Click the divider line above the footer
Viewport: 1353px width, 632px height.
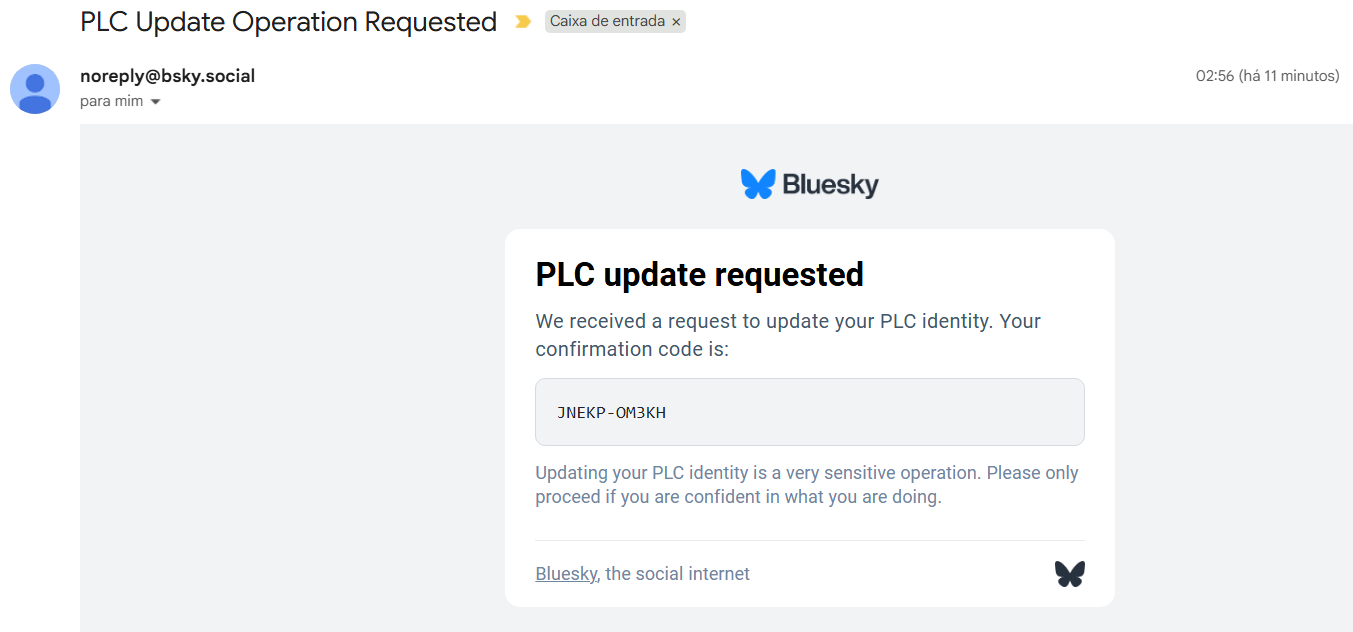click(810, 541)
